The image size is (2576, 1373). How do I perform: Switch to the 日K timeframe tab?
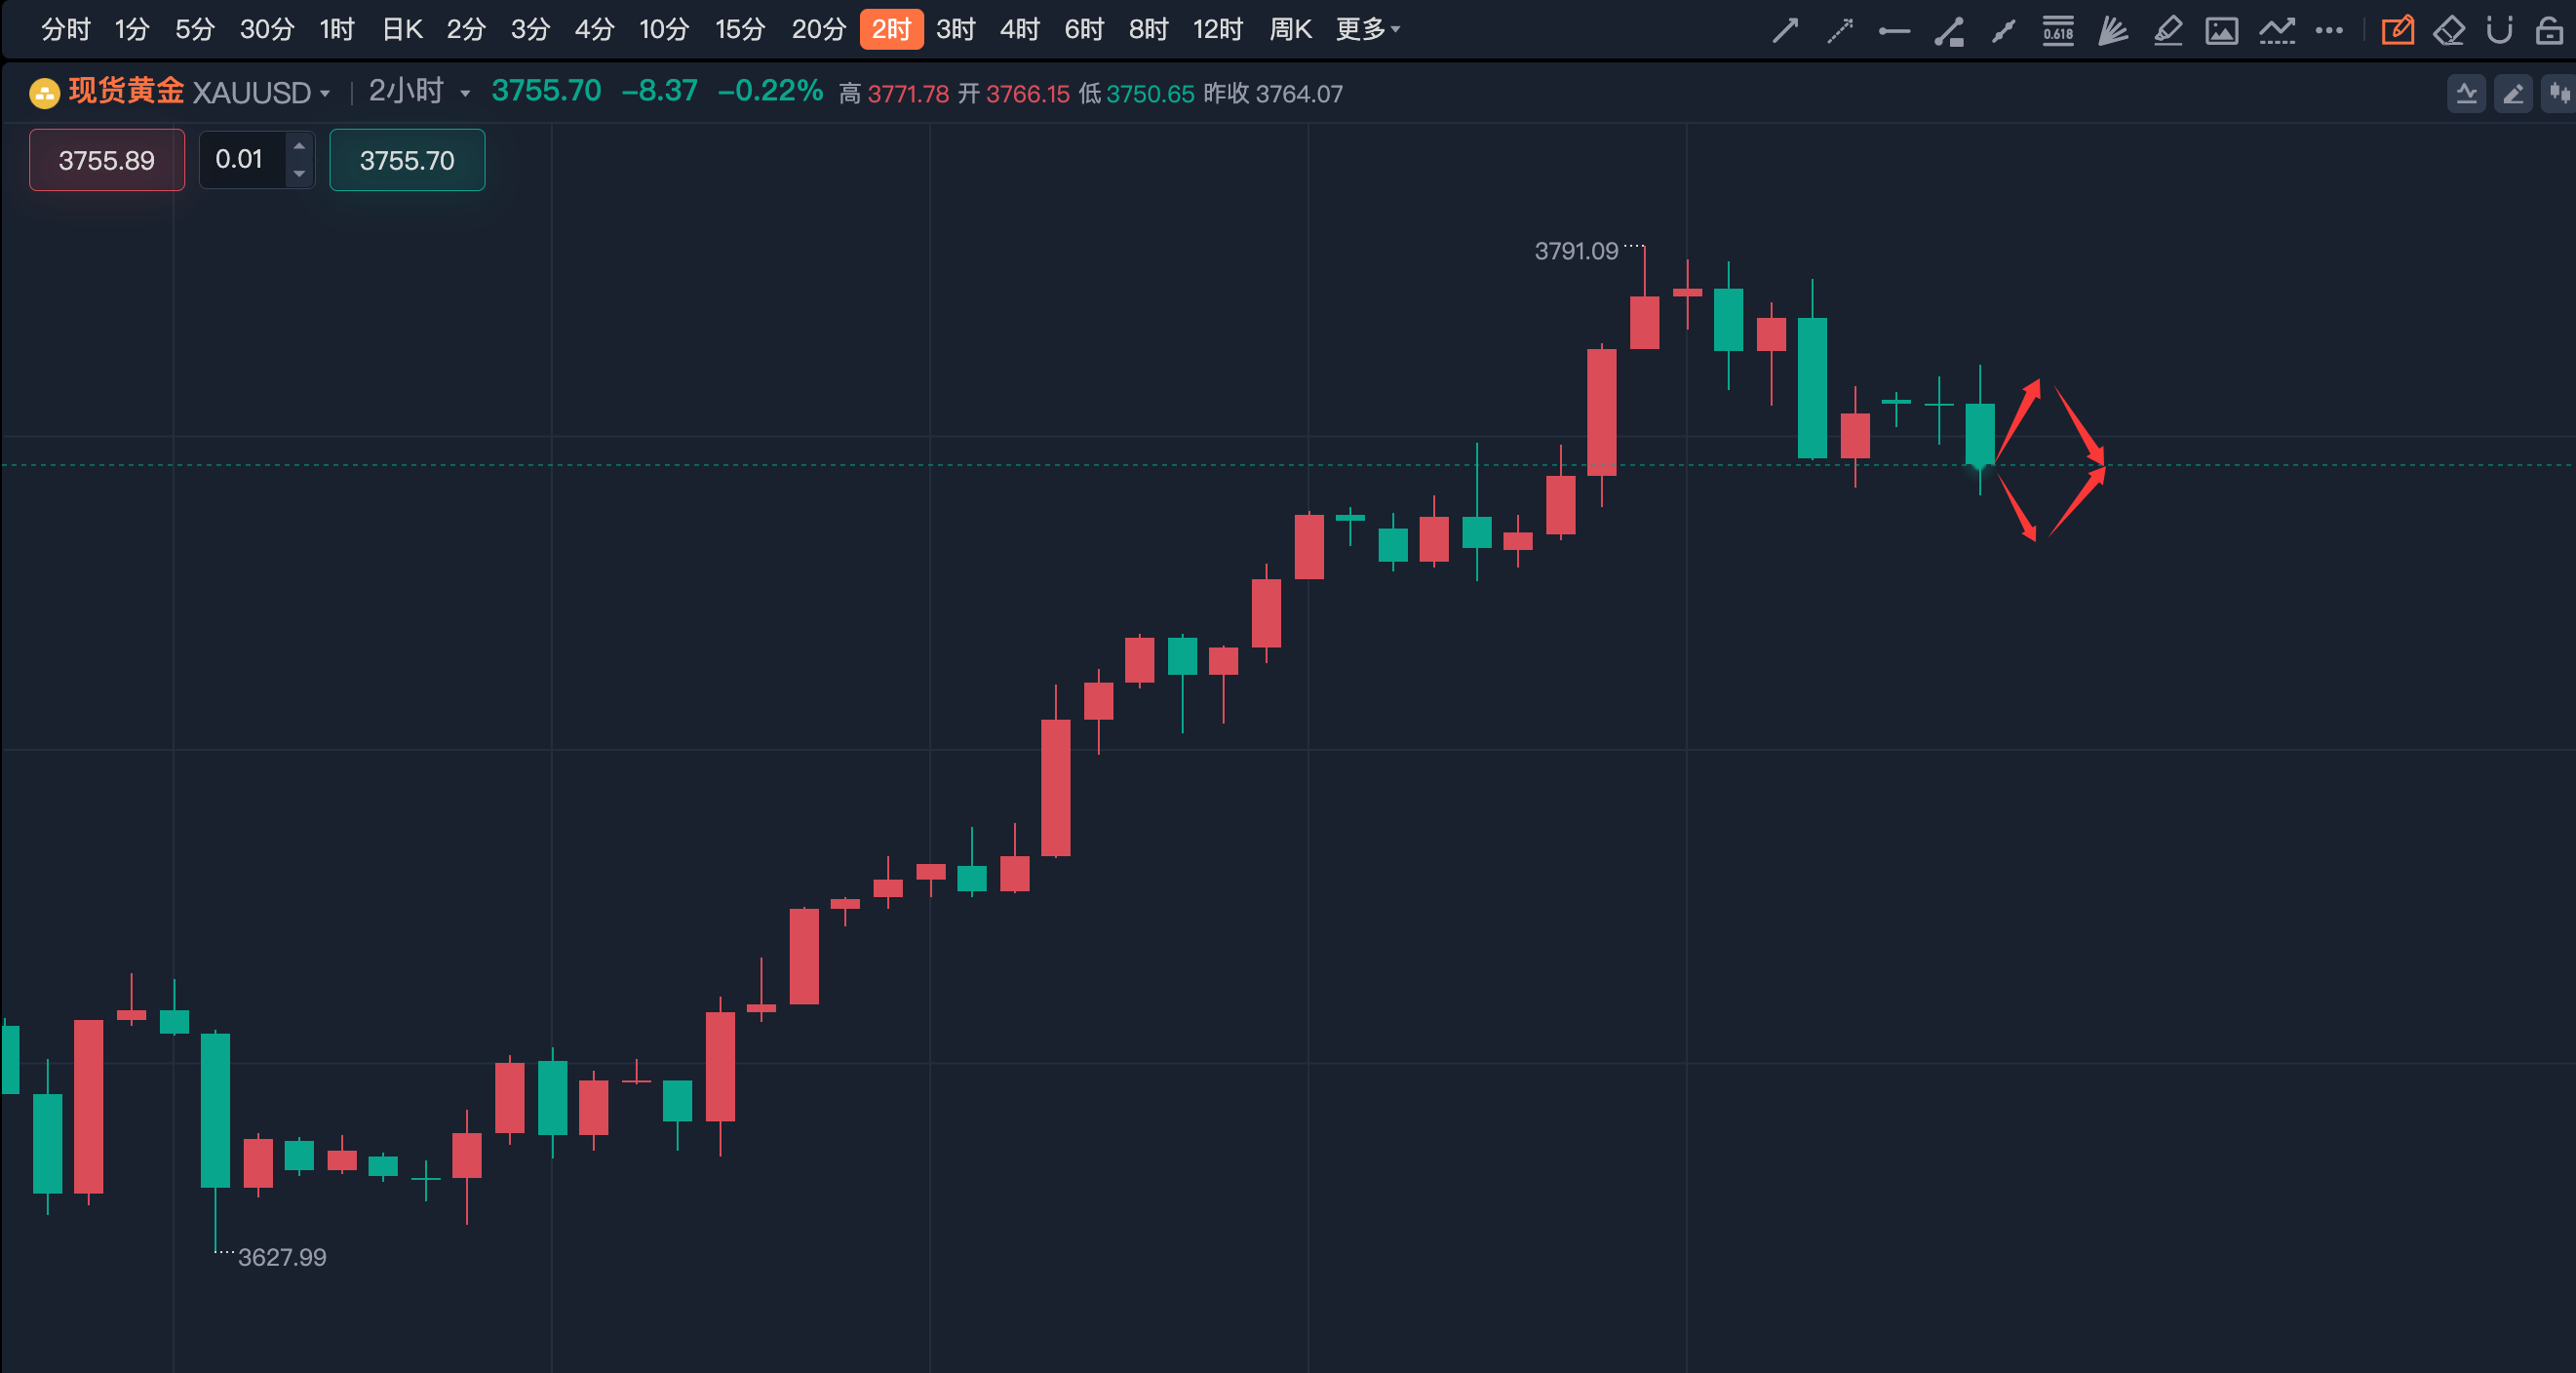(x=402, y=29)
